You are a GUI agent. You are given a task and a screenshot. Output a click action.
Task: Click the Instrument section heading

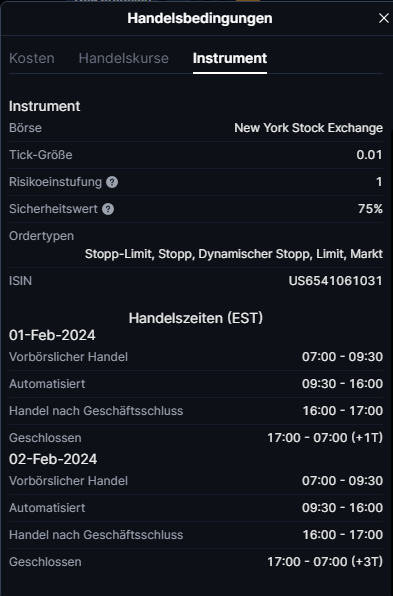pyautogui.click(x=44, y=106)
